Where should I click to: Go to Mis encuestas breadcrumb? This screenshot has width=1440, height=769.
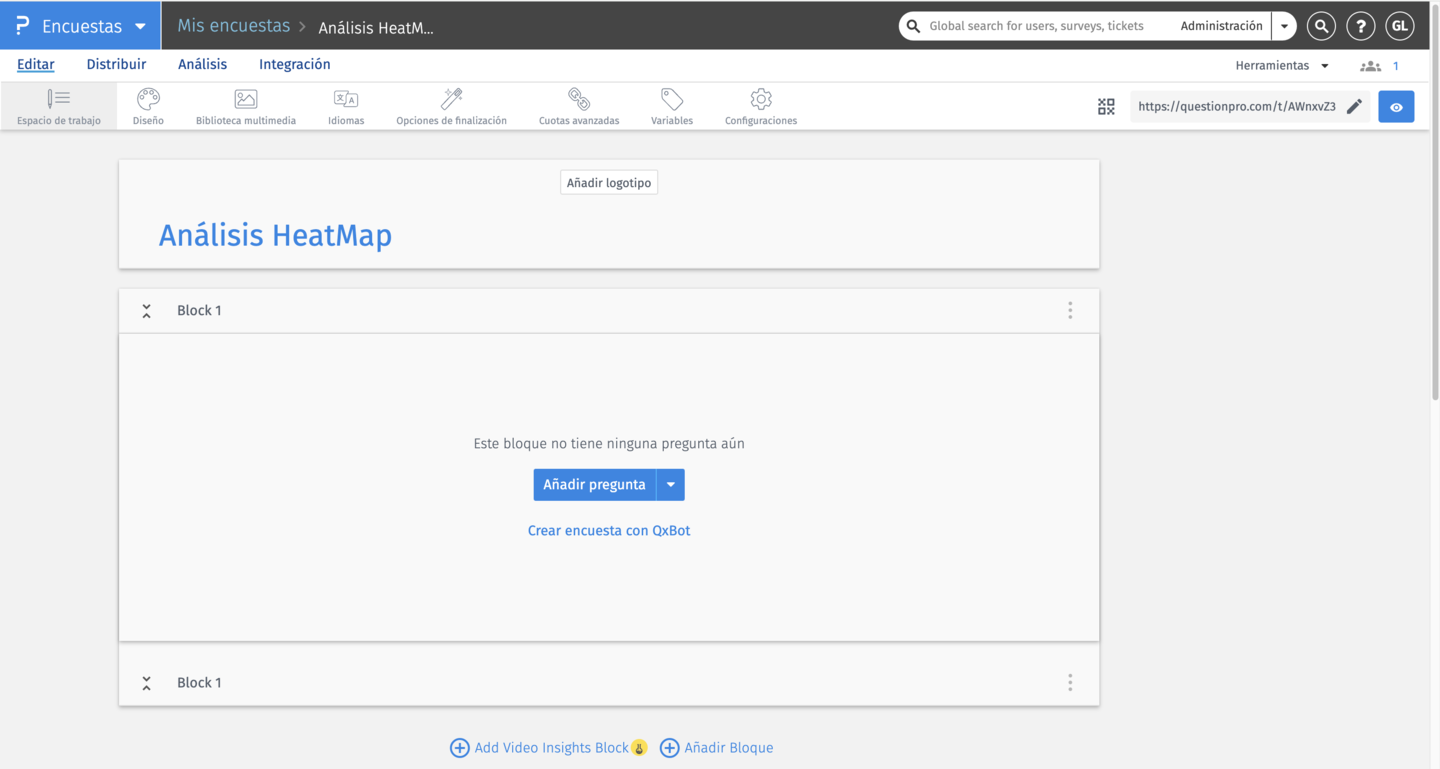tap(234, 26)
